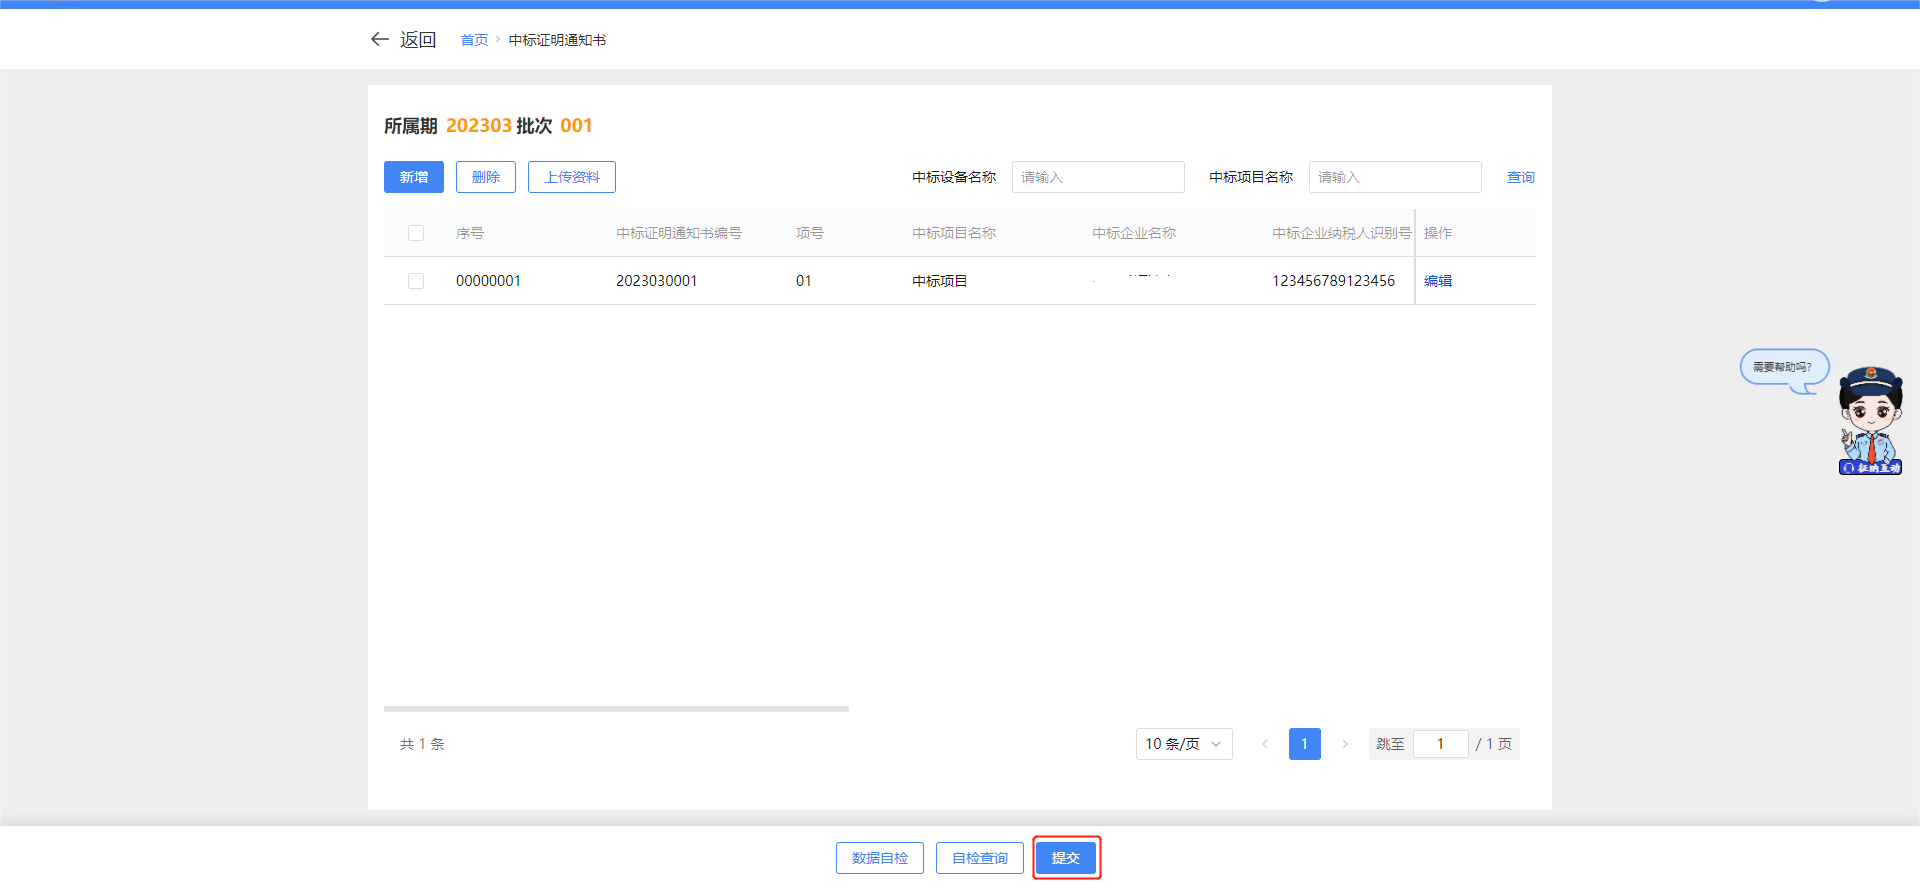Click the back arrow icon
Viewport: 1920px width, 890px height.
379,39
